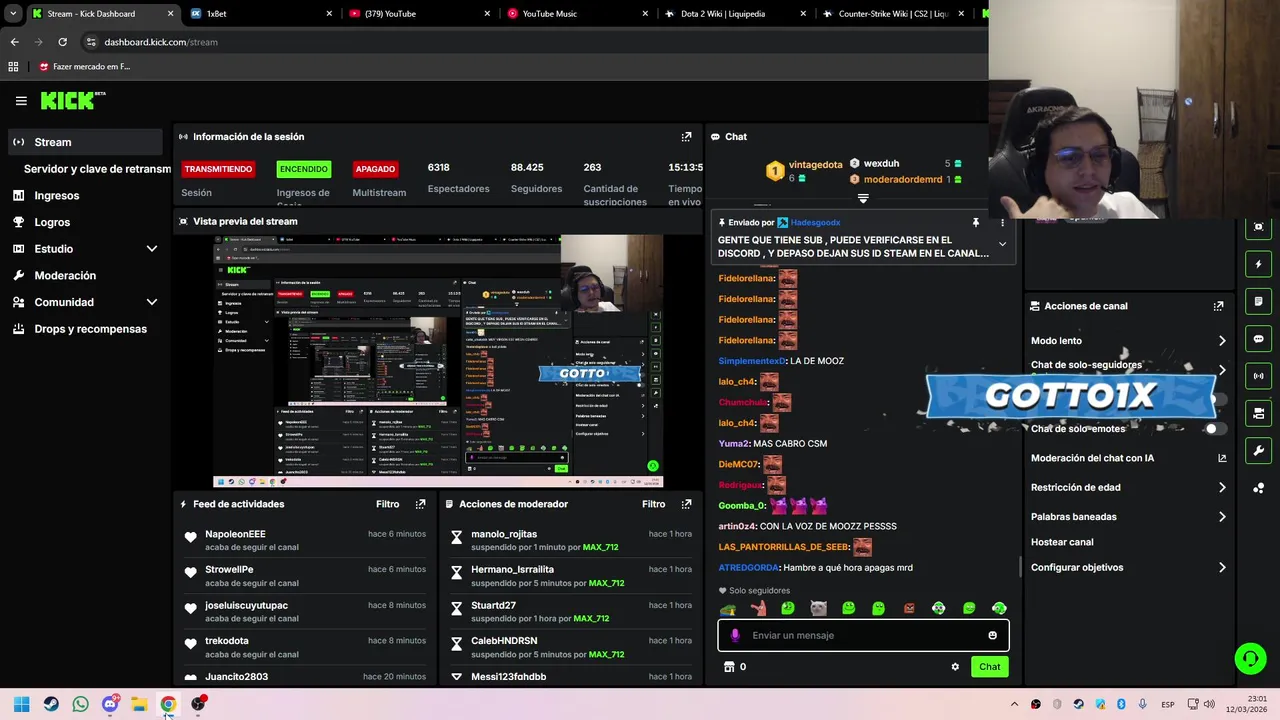Open WhatsApp from the taskbar
1280x720 pixels.
tap(80, 704)
